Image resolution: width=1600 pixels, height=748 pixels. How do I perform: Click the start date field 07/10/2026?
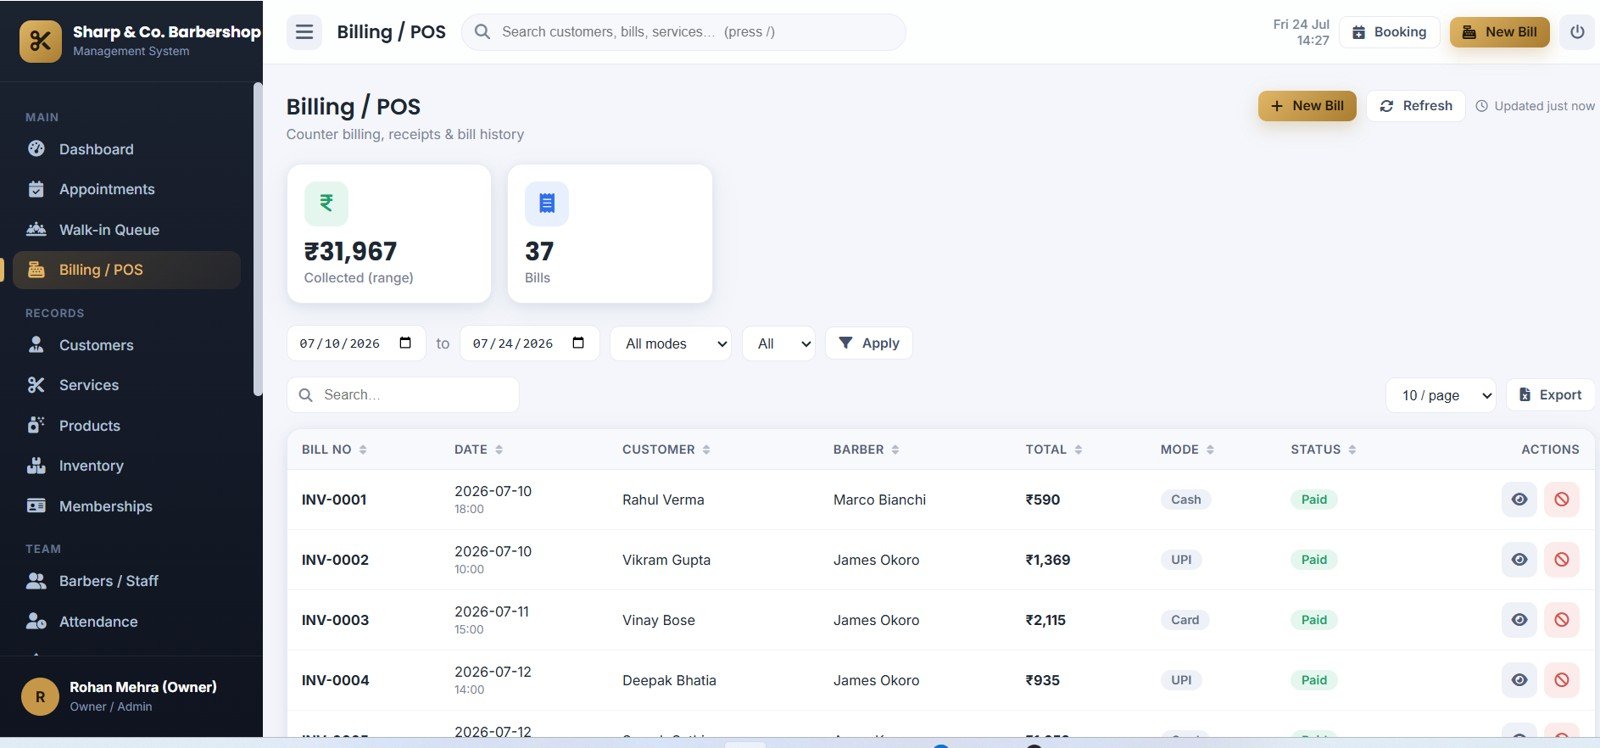(356, 343)
